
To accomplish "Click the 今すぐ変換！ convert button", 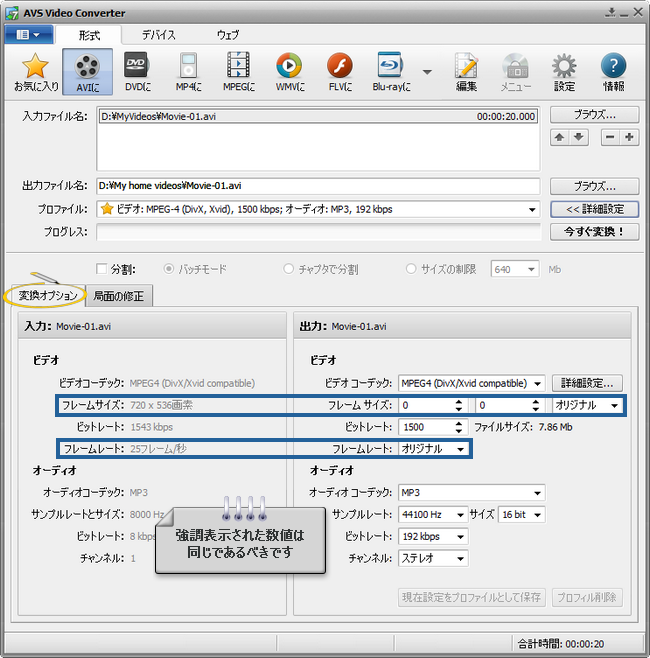I will [x=594, y=232].
